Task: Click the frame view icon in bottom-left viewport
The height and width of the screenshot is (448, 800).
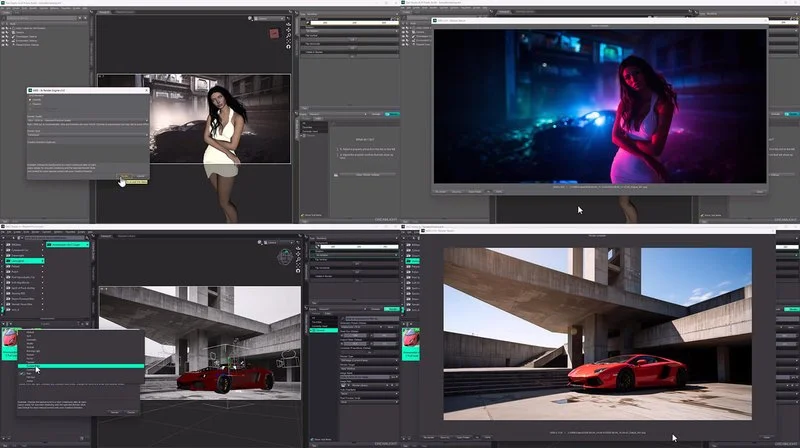Action: click(x=298, y=265)
